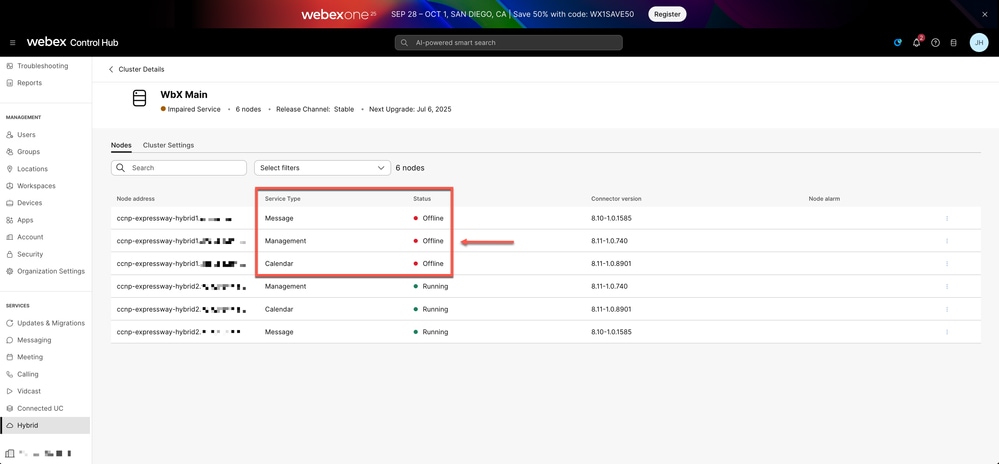
Task: Click the WbX Main cluster server icon
Action: [x=140, y=98]
